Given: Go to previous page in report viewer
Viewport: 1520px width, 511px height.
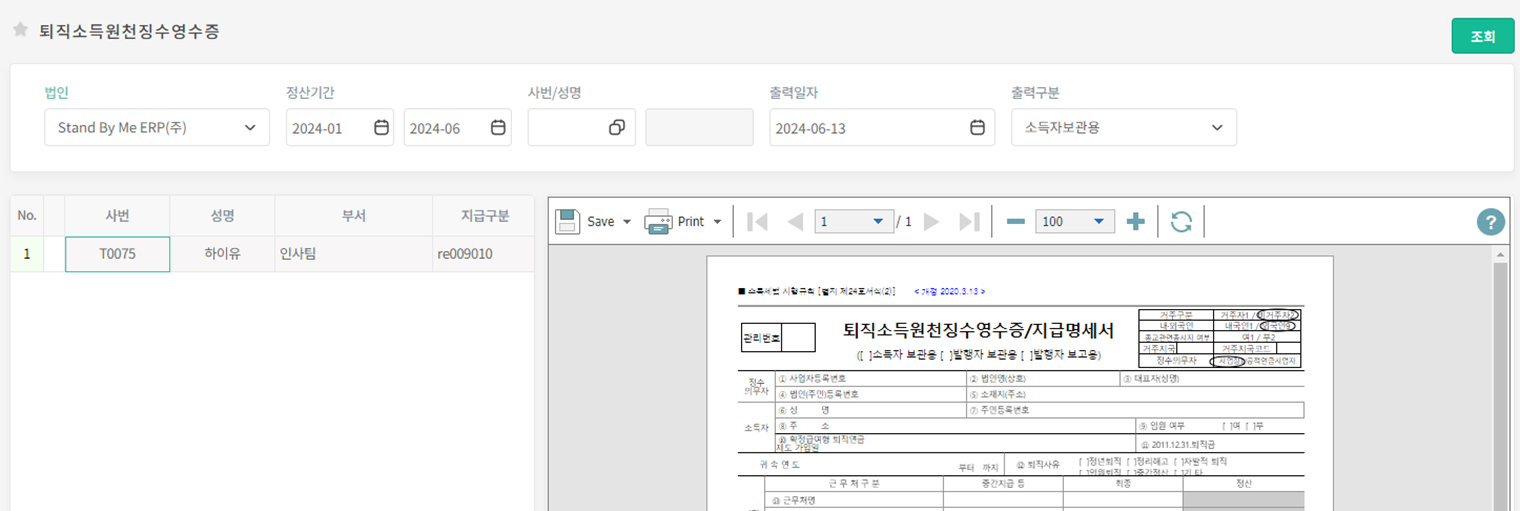Looking at the screenshot, I should coord(795,222).
